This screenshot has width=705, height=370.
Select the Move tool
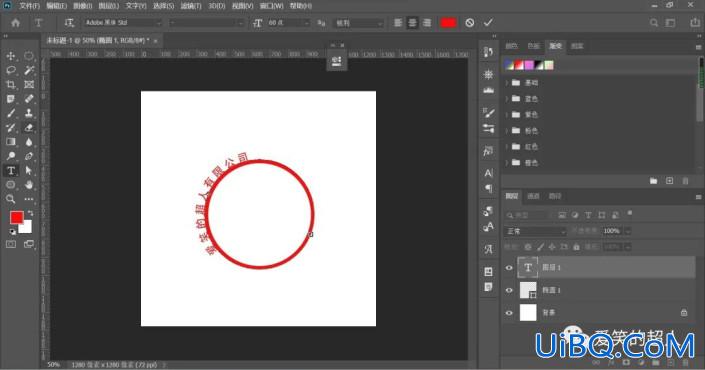click(x=11, y=56)
